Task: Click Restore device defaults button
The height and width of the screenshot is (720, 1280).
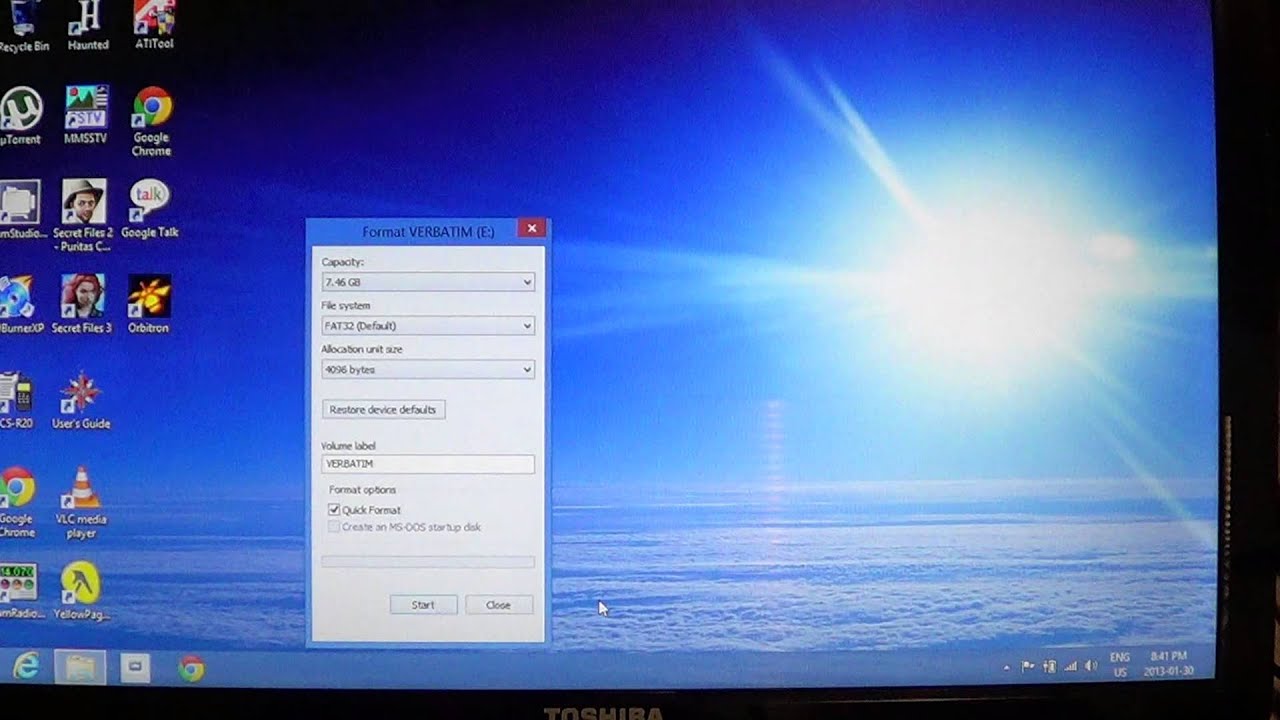Action: click(383, 410)
